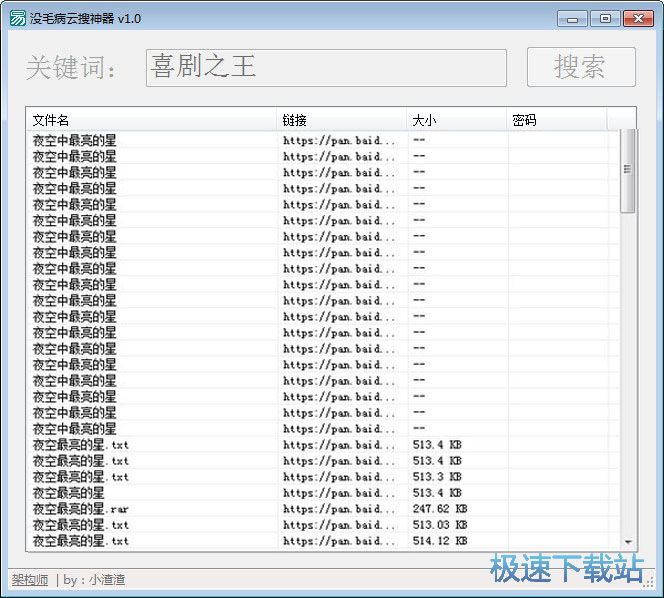664x598 pixels.
Task: Sort by 链接 column header
Action: [342, 120]
